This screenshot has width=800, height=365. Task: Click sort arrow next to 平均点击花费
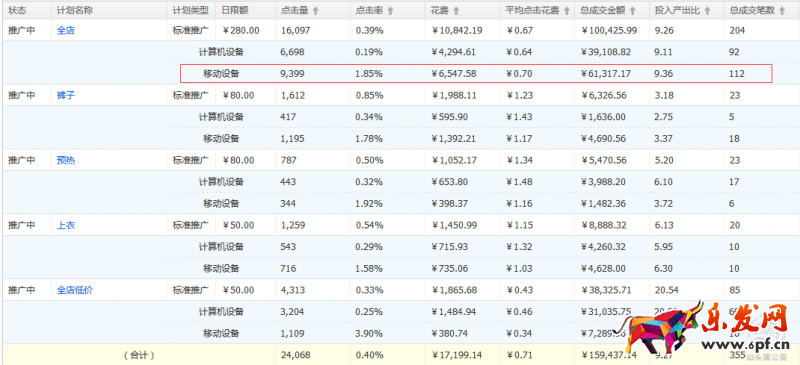tap(566, 10)
